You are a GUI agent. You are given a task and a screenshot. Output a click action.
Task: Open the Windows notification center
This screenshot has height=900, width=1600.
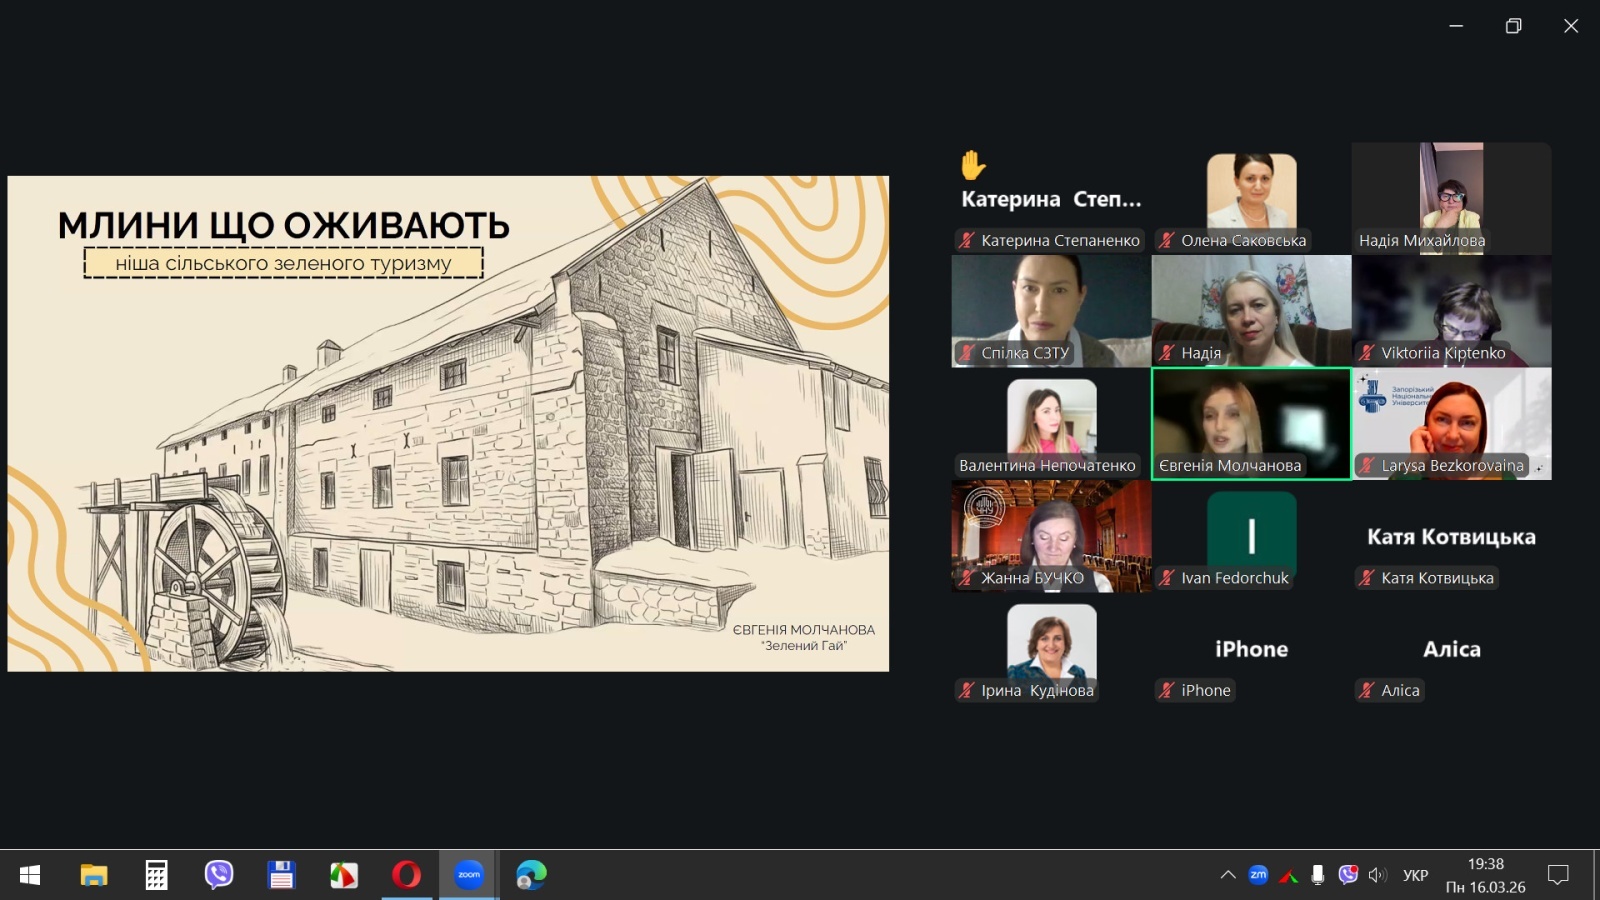1558,875
